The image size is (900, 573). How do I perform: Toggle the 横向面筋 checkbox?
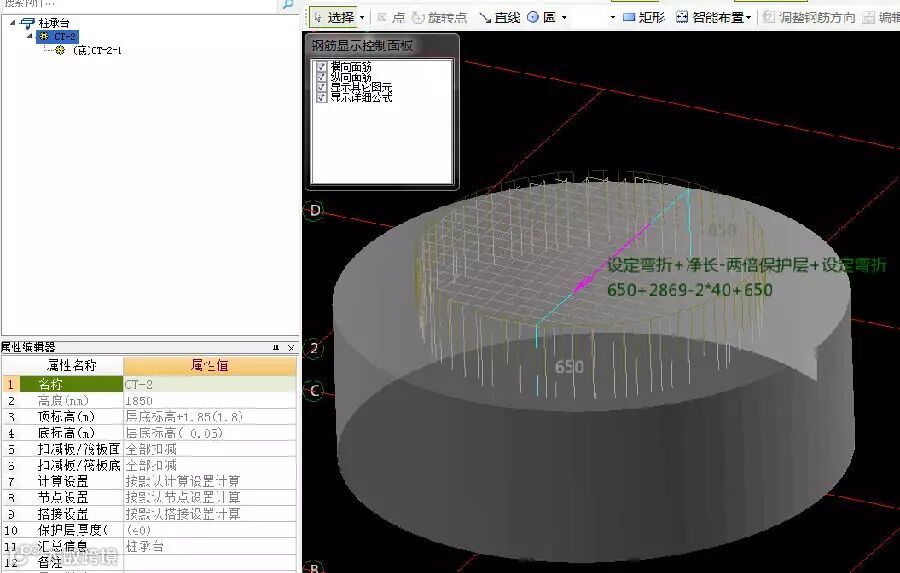[321, 67]
